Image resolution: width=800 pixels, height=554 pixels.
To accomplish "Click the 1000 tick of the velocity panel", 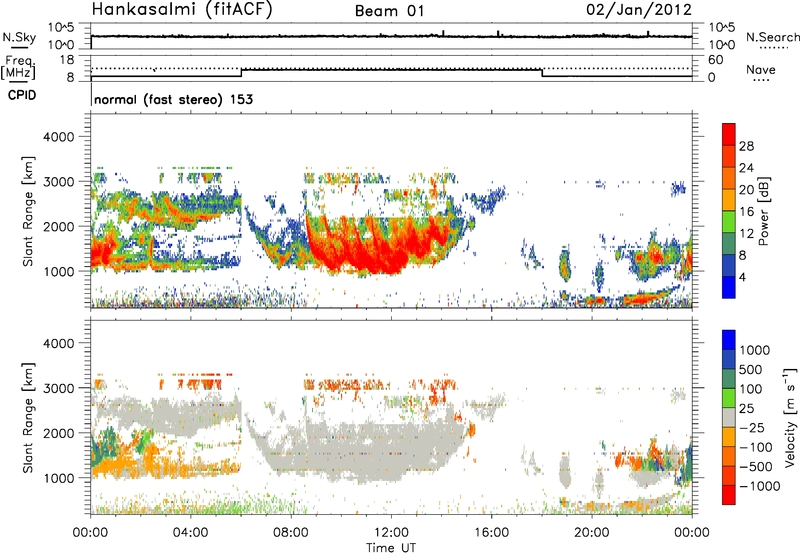I will tap(59, 477).
